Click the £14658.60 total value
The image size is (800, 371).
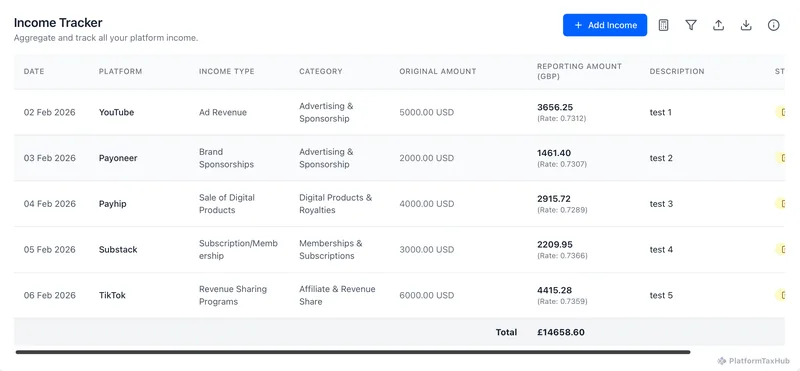(x=561, y=332)
